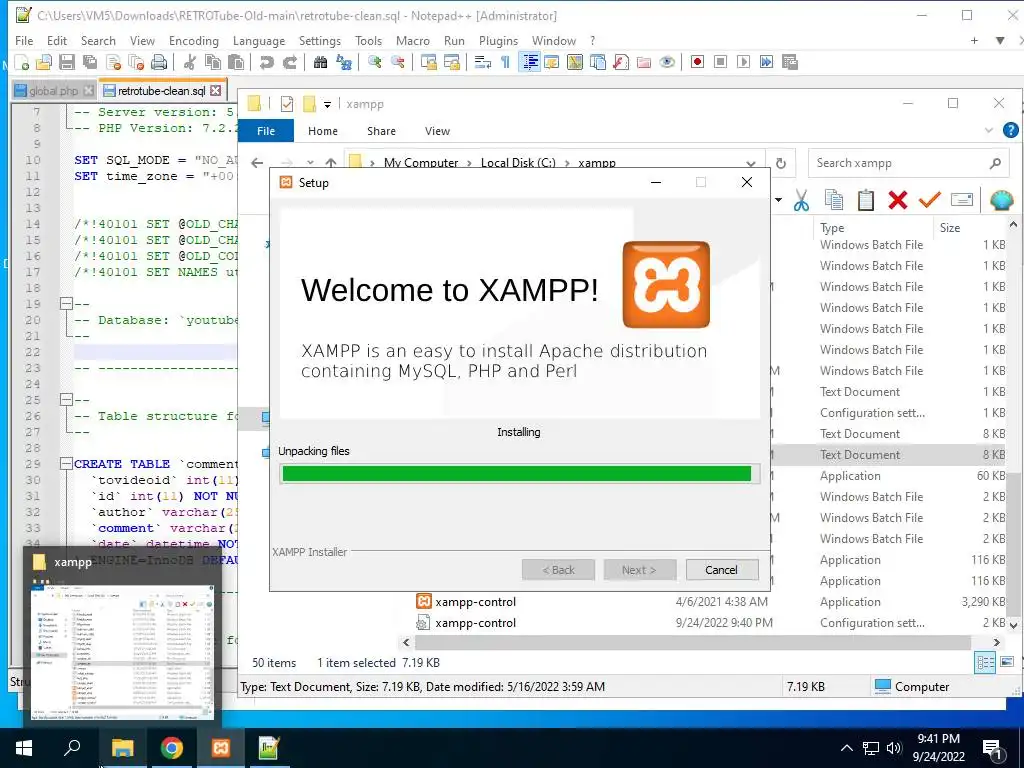This screenshot has width=1024, height=768.
Task: Click Local Disk (C:) in address breadcrumb
Action: tap(518, 163)
